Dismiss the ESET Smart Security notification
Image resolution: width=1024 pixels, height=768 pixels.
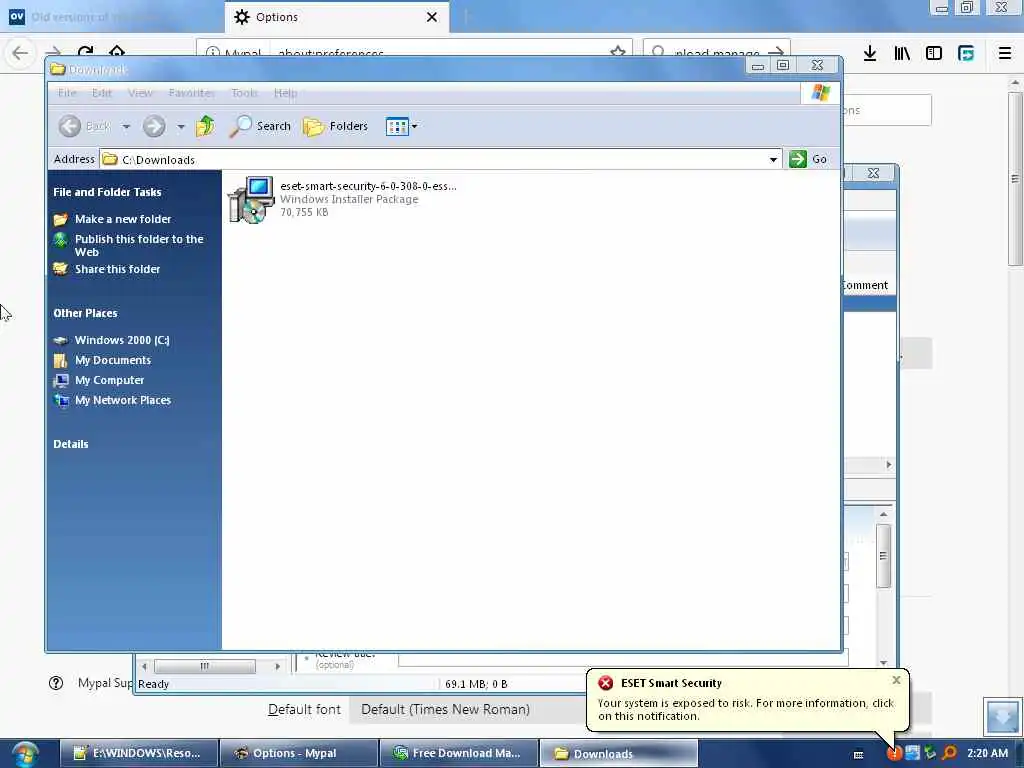point(897,680)
